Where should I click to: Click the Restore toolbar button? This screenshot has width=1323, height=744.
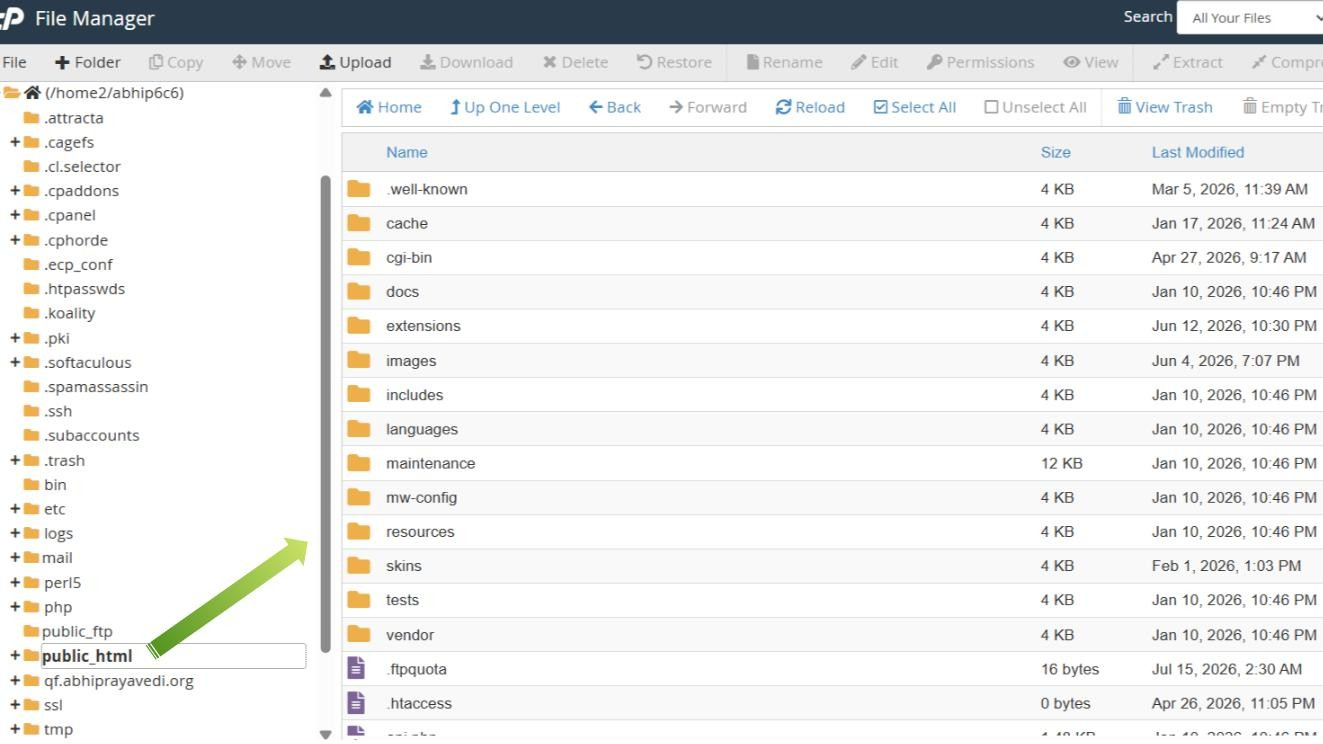click(674, 62)
